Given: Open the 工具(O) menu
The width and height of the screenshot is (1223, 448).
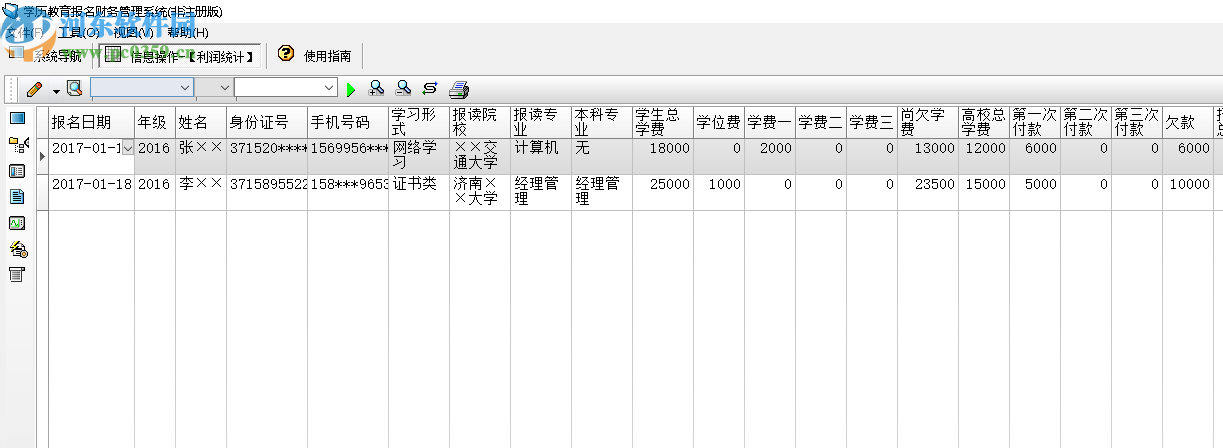Looking at the screenshot, I should point(78,33).
